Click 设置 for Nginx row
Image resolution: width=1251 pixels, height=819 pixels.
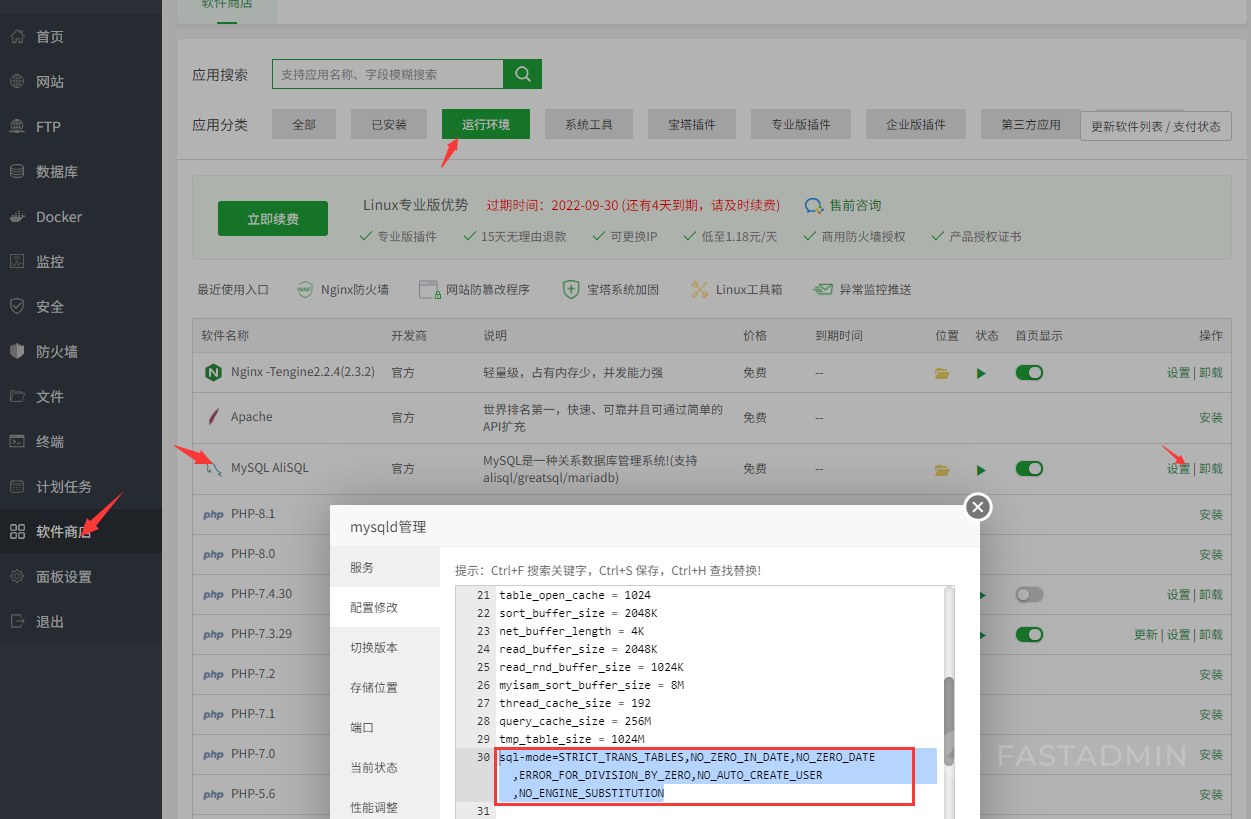[x=1178, y=373]
